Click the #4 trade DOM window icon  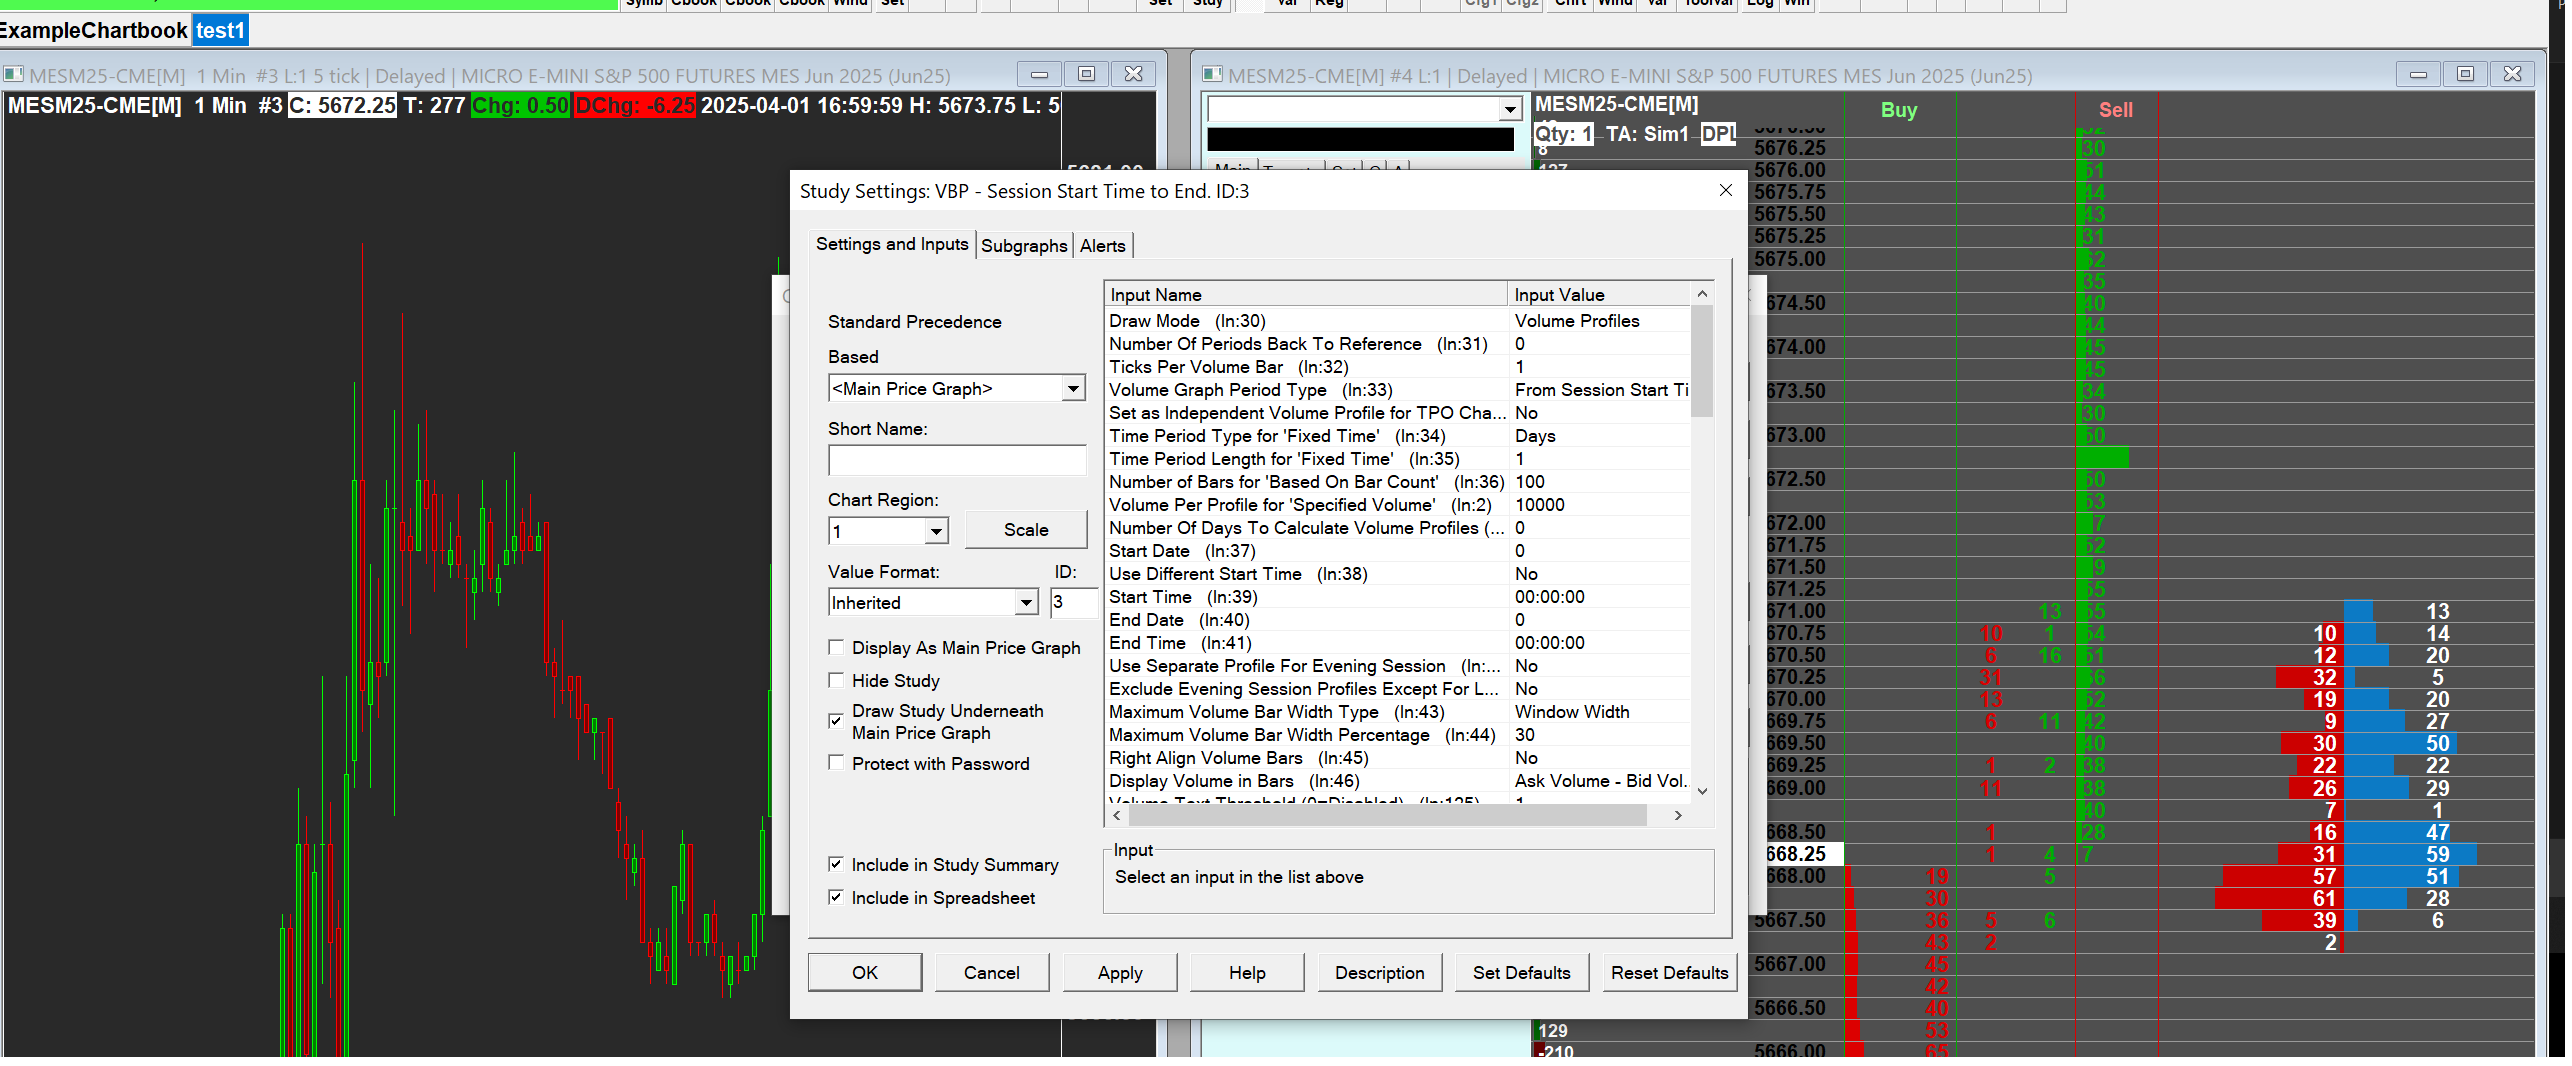pos(1212,75)
